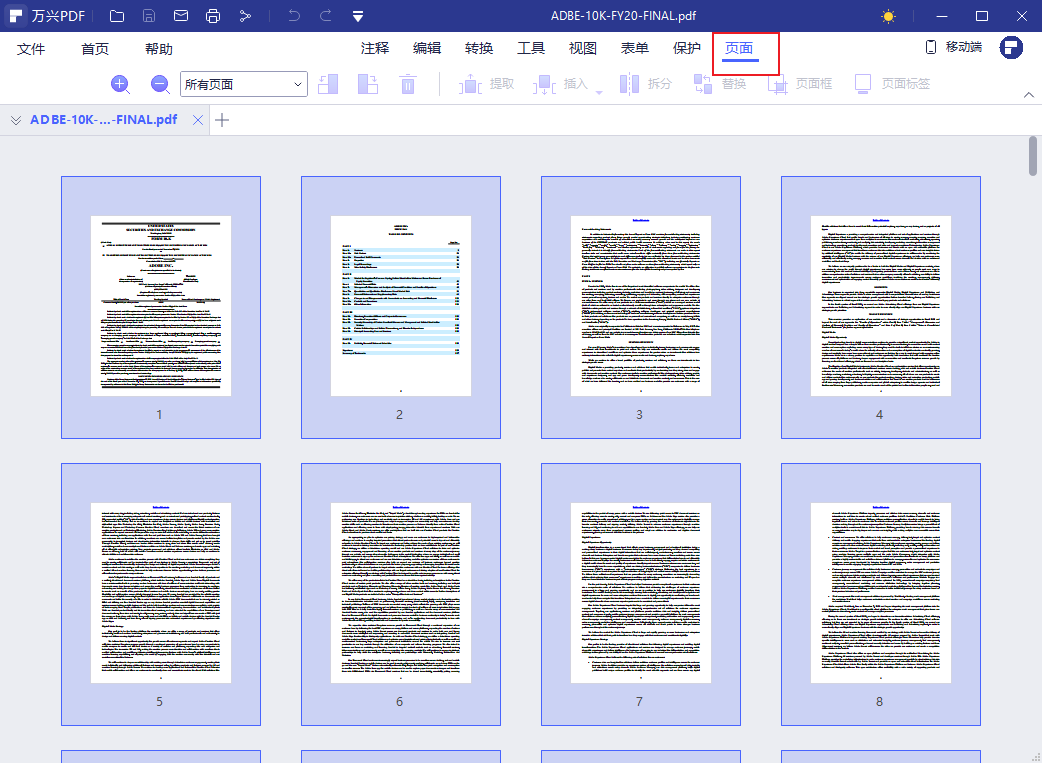Image resolution: width=1042 pixels, height=763 pixels.
Task: Click the zoom in magnifier icon
Action: pos(120,85)
